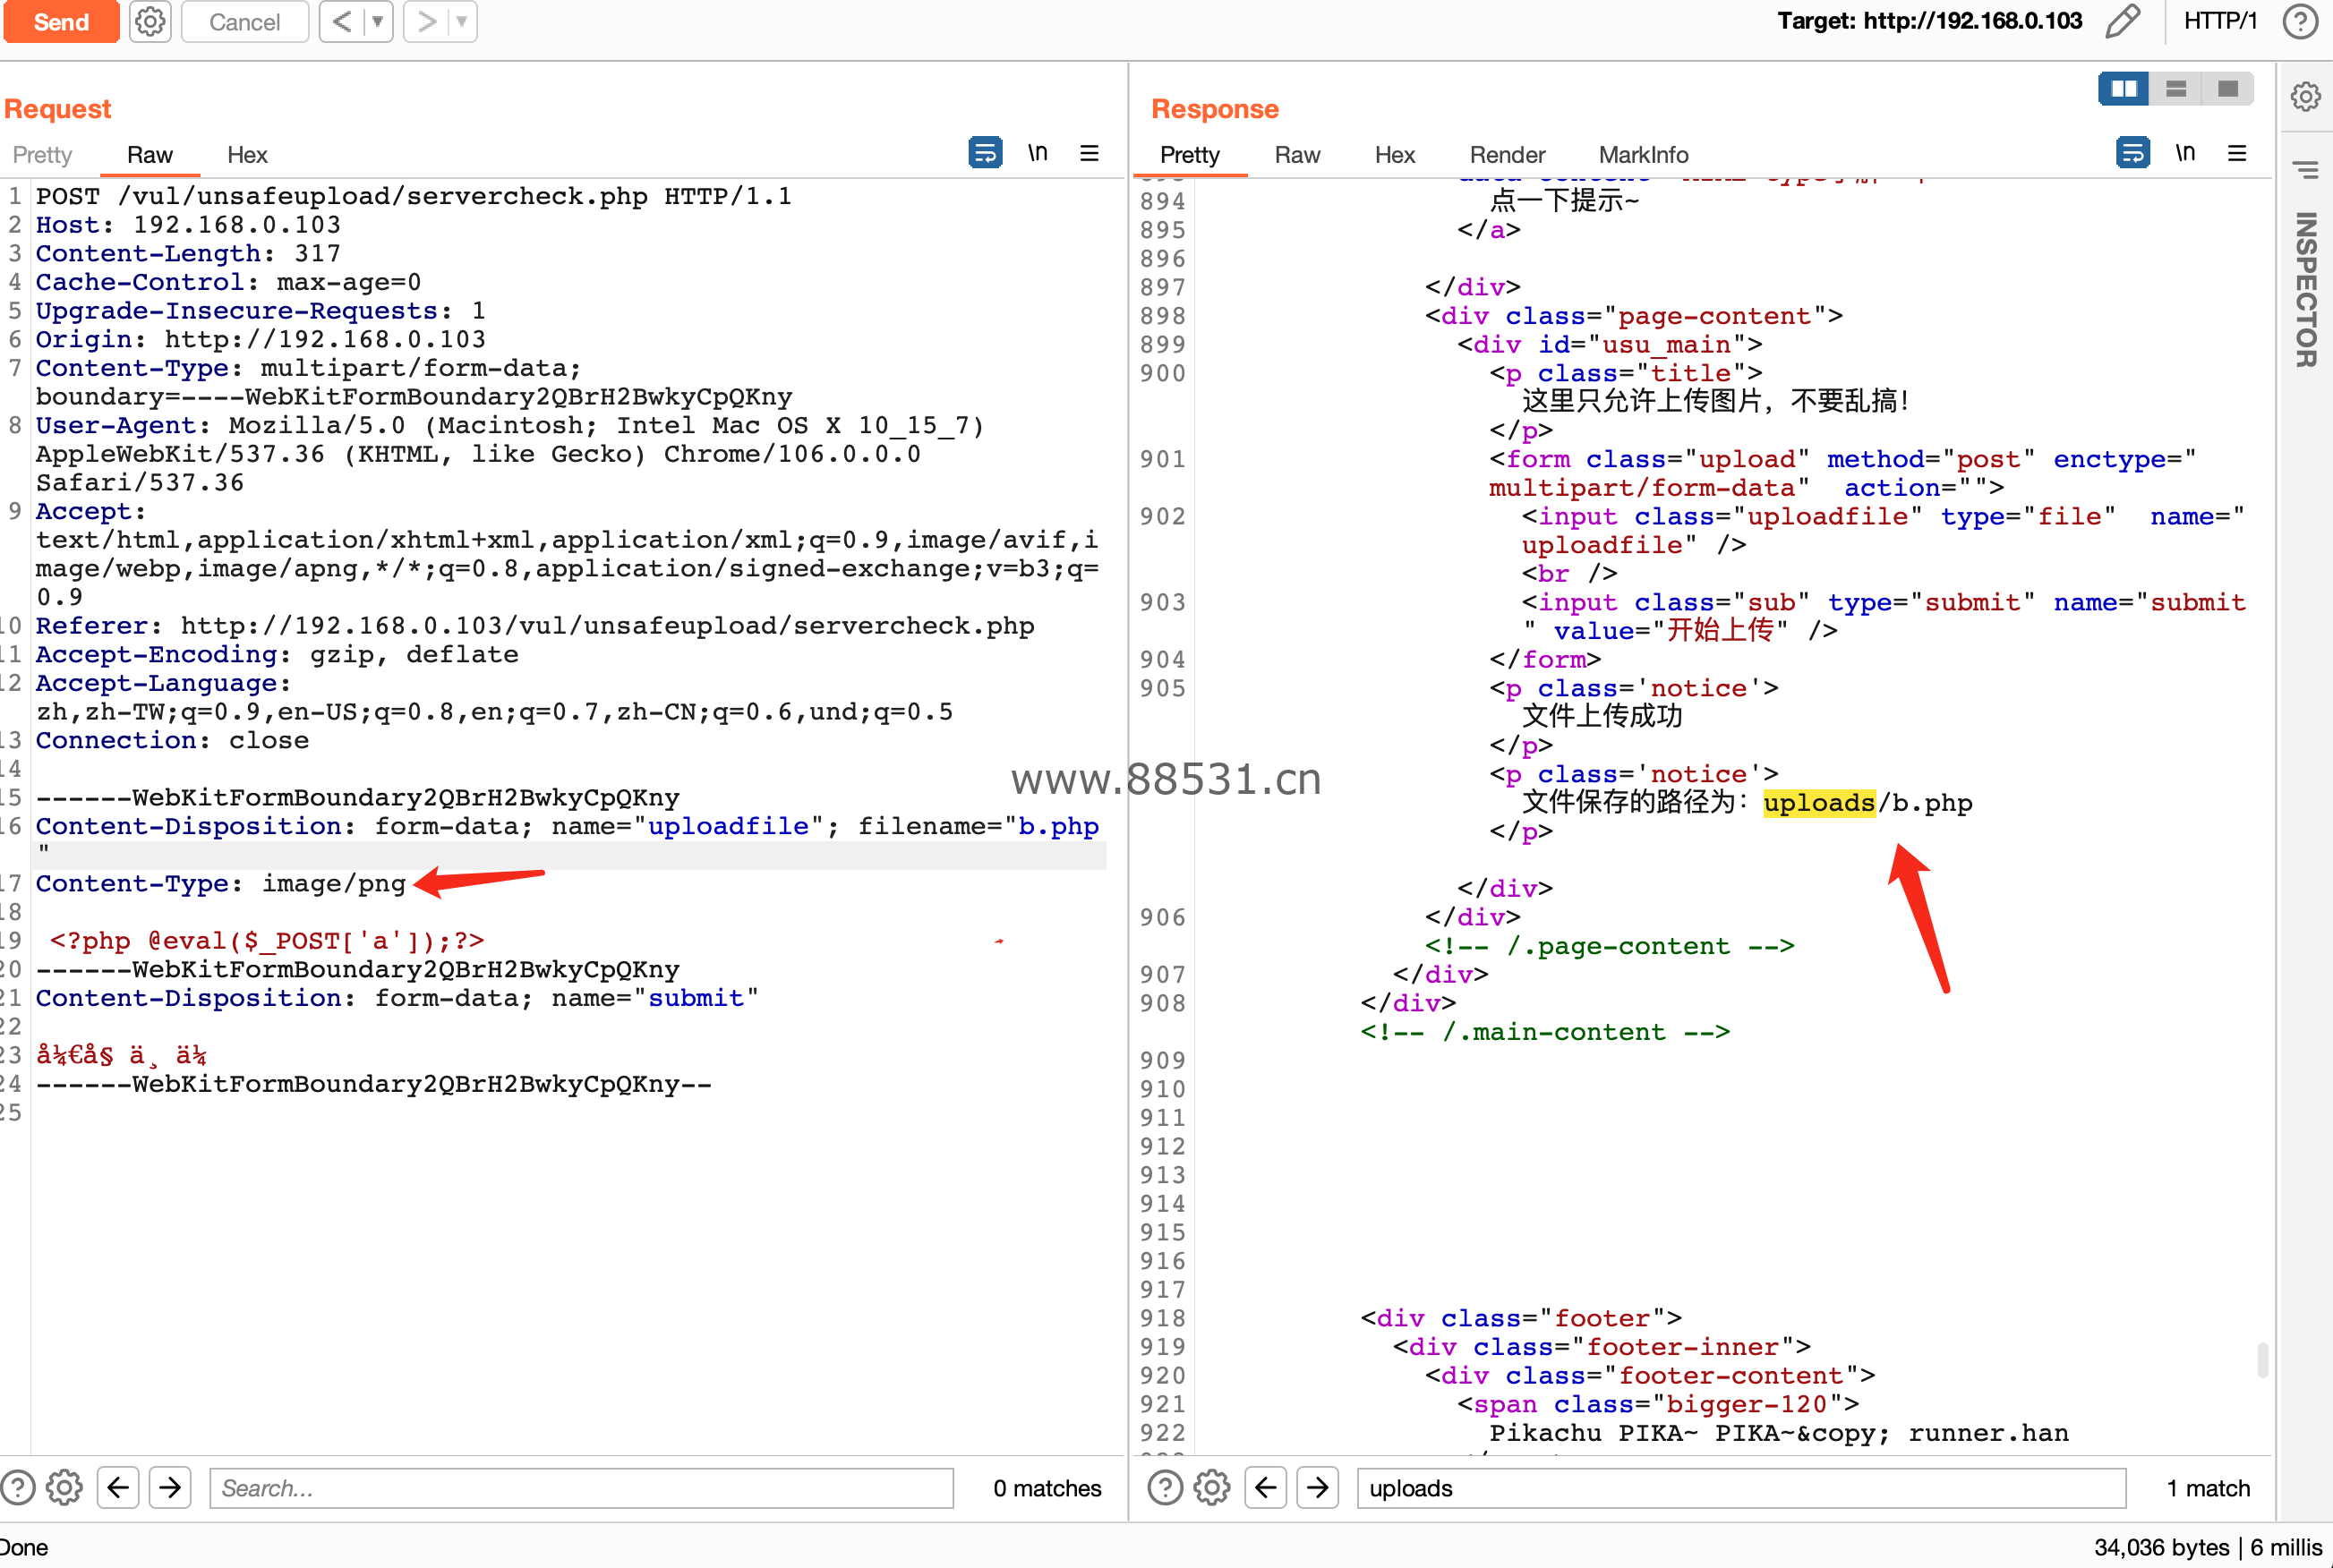This screenshot has height=1568, width=2333.
Task: Click Host: 192.168.0.103 header
Action: click(188, 225)
